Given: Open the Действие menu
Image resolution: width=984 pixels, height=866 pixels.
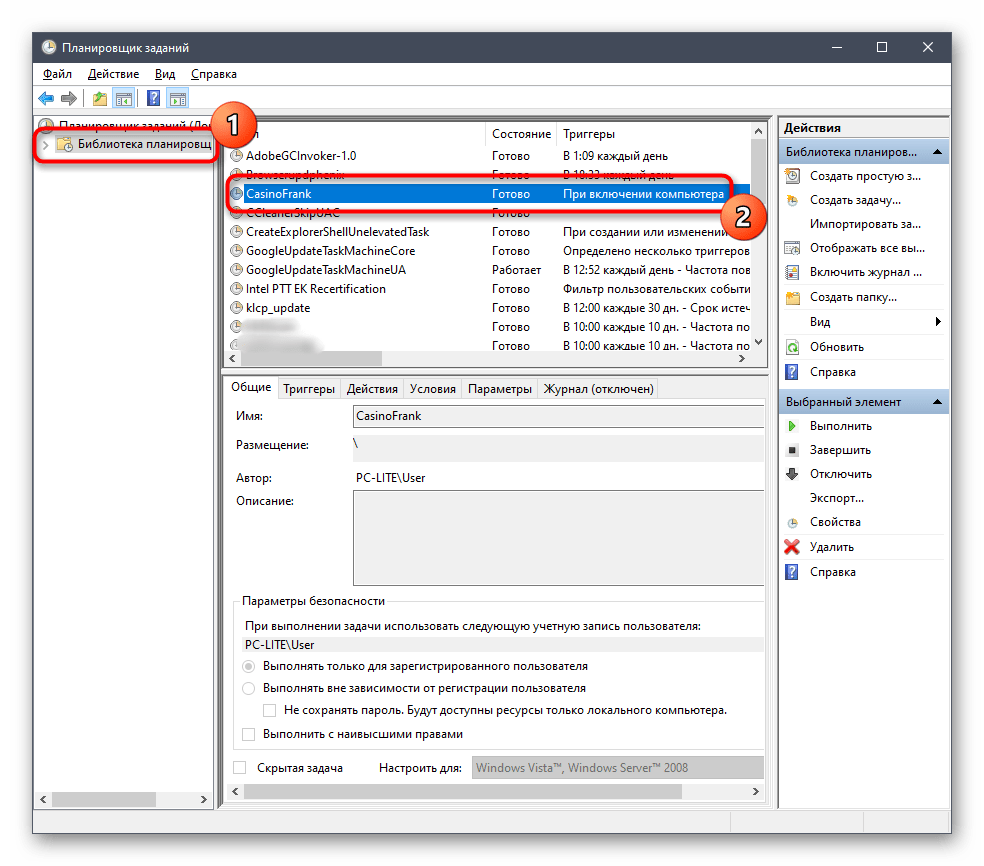Looking at the screenshot, I should [x=114, y=74].
